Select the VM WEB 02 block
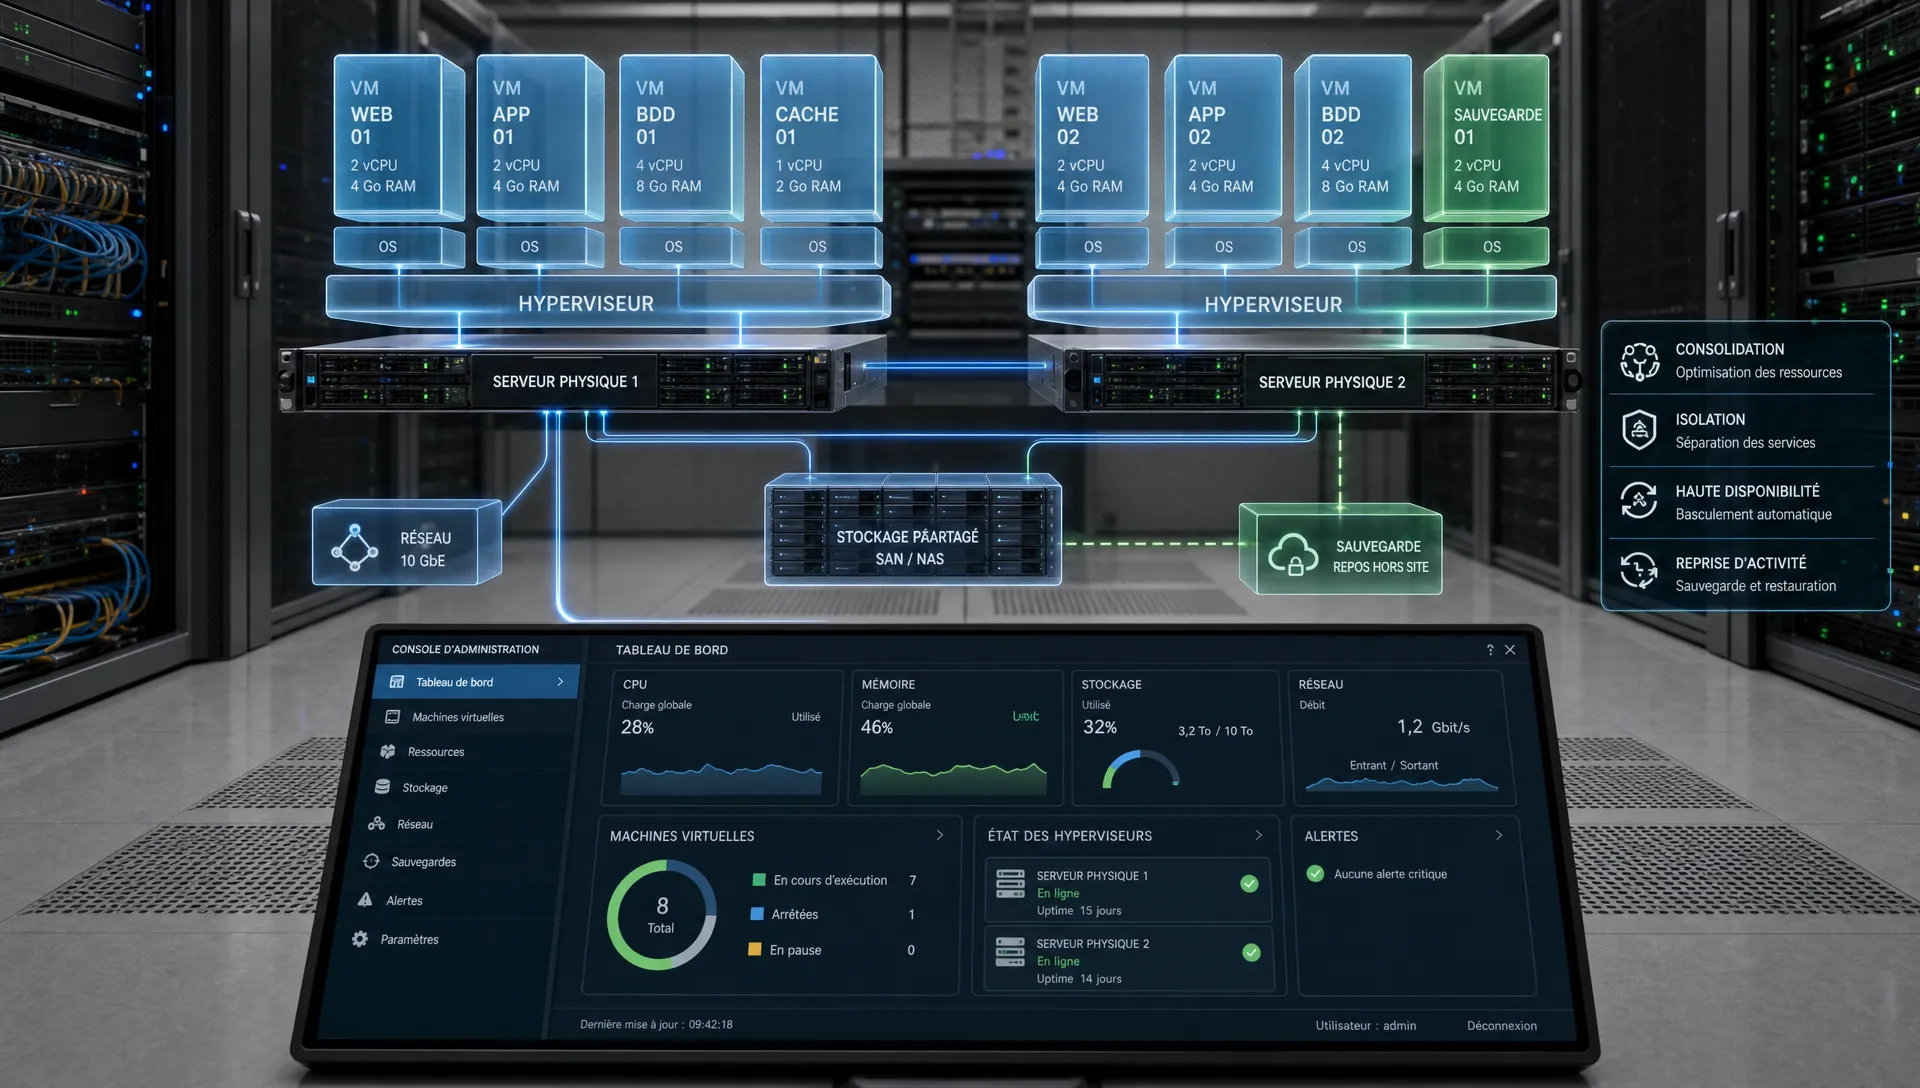Viewport: 1920px width, 1088px height. coord(1092,138)
